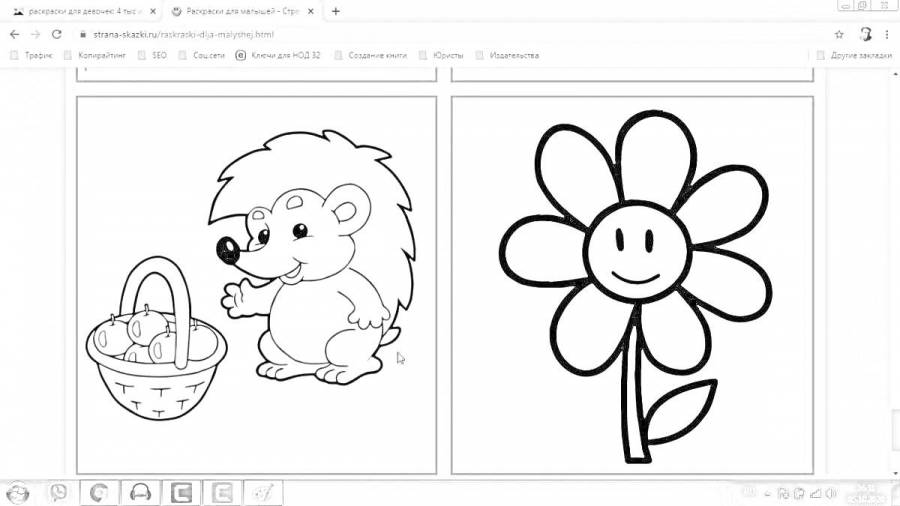Open the Ключи для НОД 32 bookmark

[278, 55]
